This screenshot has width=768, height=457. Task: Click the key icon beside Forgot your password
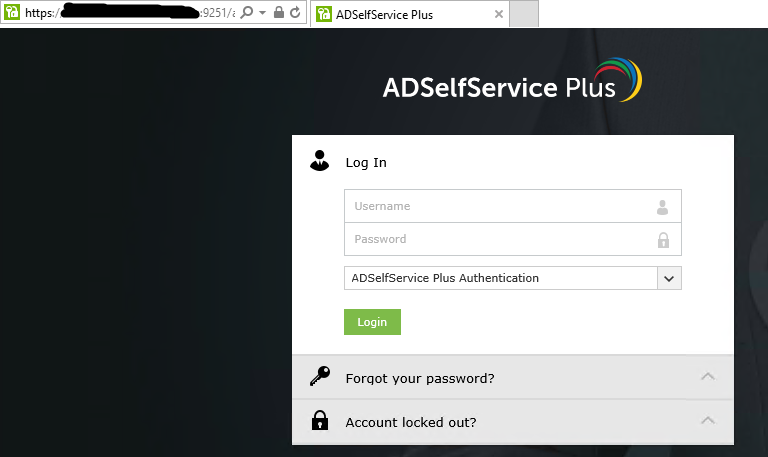point(320,376)
